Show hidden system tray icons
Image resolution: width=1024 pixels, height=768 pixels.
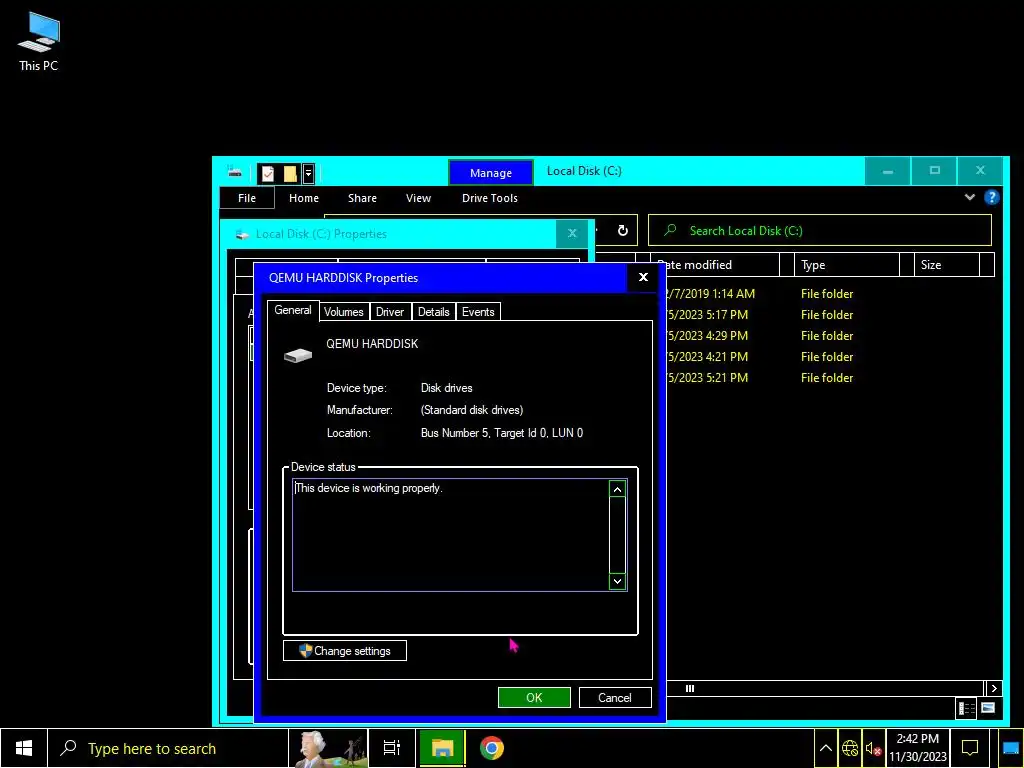(x=825, y=748)
